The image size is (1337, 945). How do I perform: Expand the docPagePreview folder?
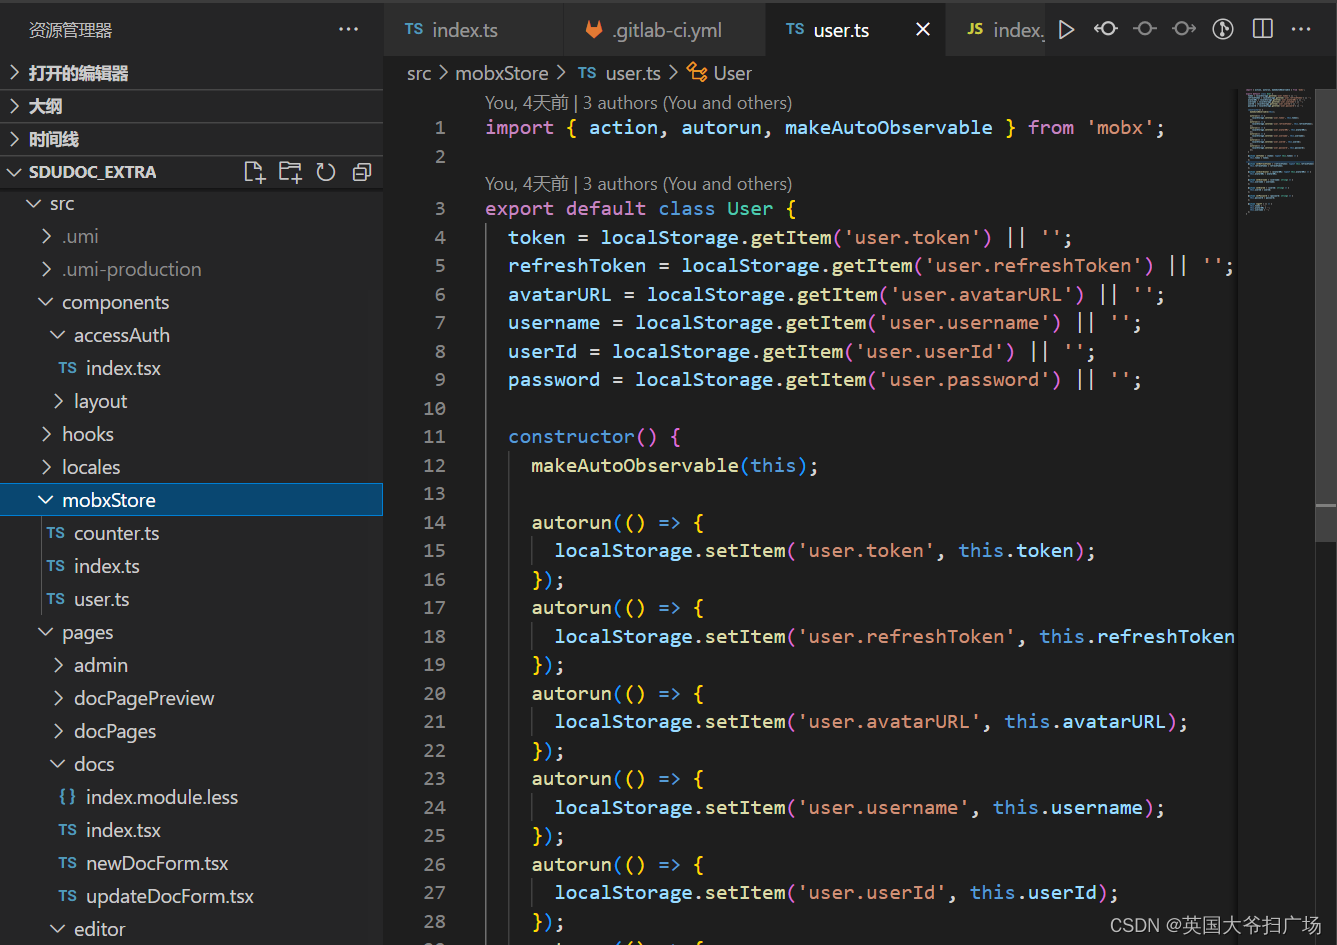pyautogui.click(x=191, y=698)
